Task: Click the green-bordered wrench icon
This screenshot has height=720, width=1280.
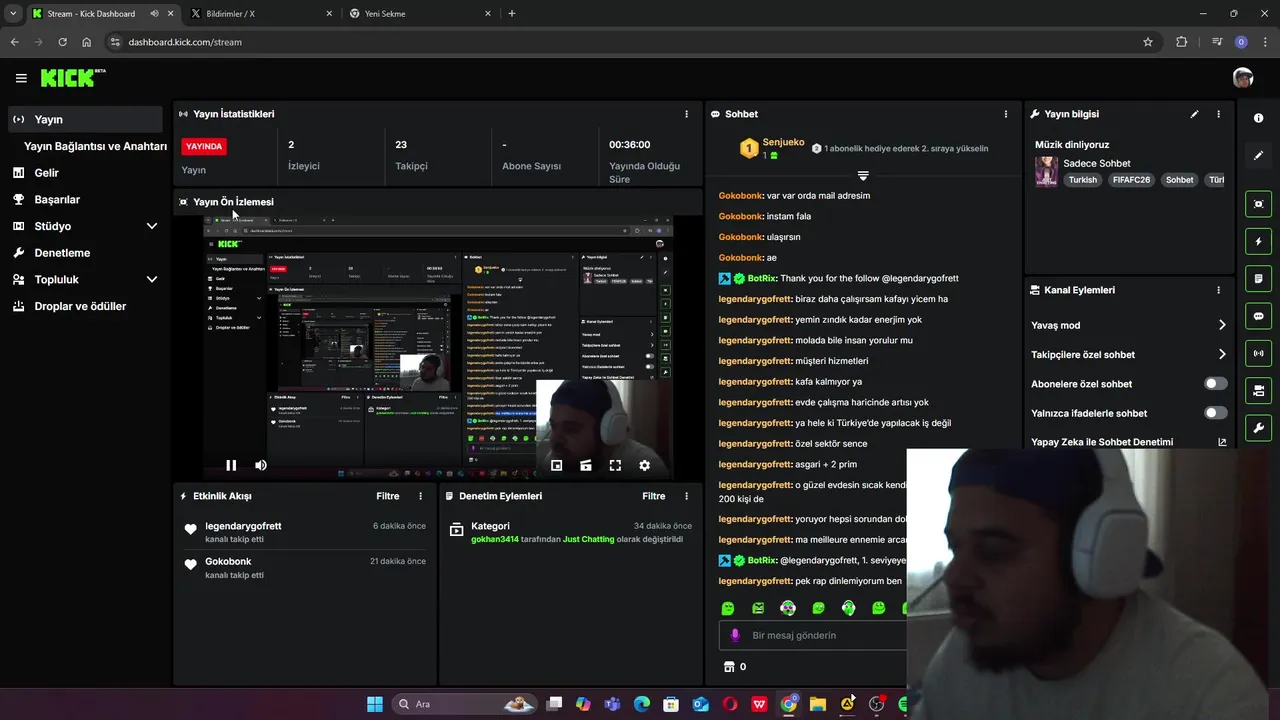Action: pyautogui.click(x=1258, y=428)
